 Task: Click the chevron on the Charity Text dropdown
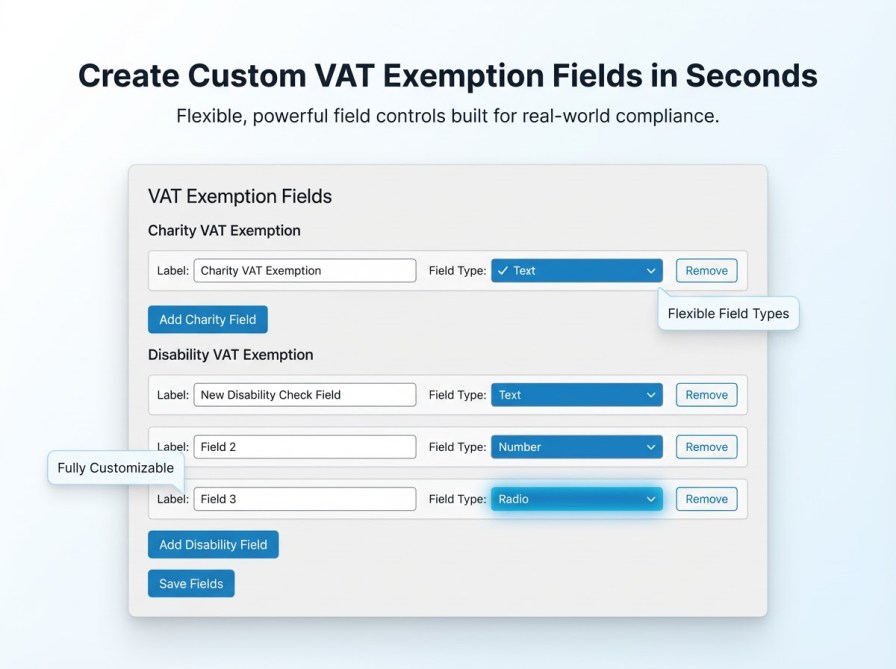(652, 270)
